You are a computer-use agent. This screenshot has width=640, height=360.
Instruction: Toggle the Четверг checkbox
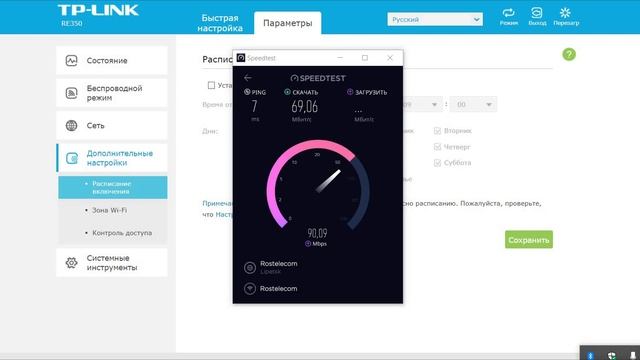(438, 147)
